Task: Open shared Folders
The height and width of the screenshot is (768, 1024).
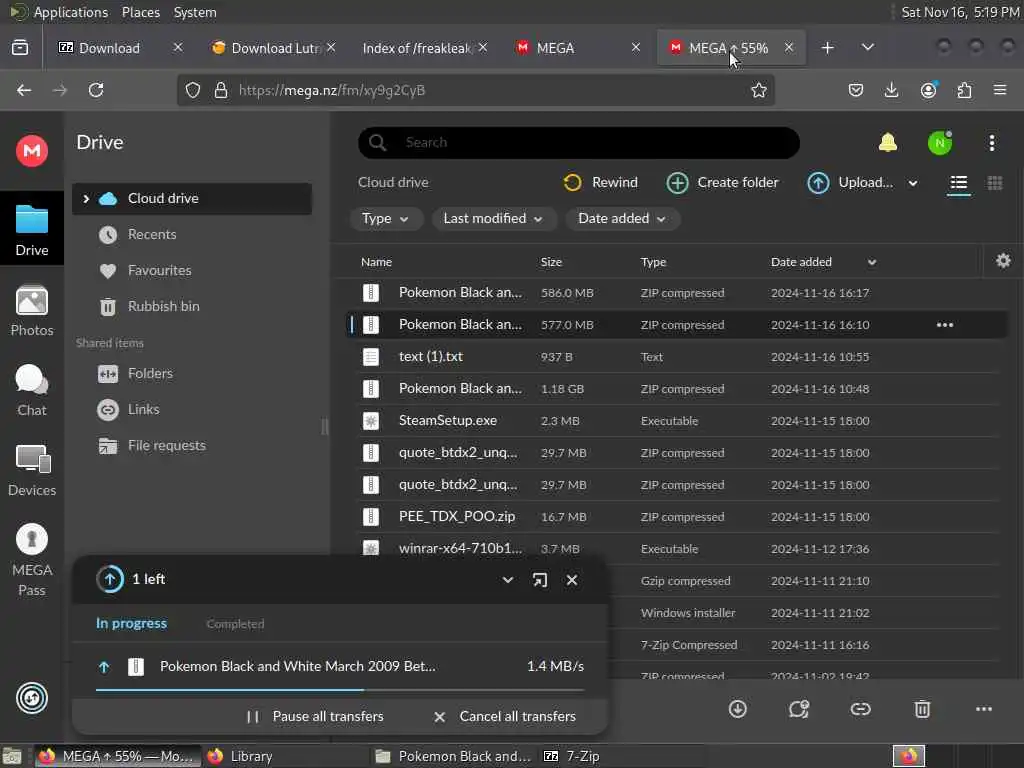Action: (x=192, y=374)
